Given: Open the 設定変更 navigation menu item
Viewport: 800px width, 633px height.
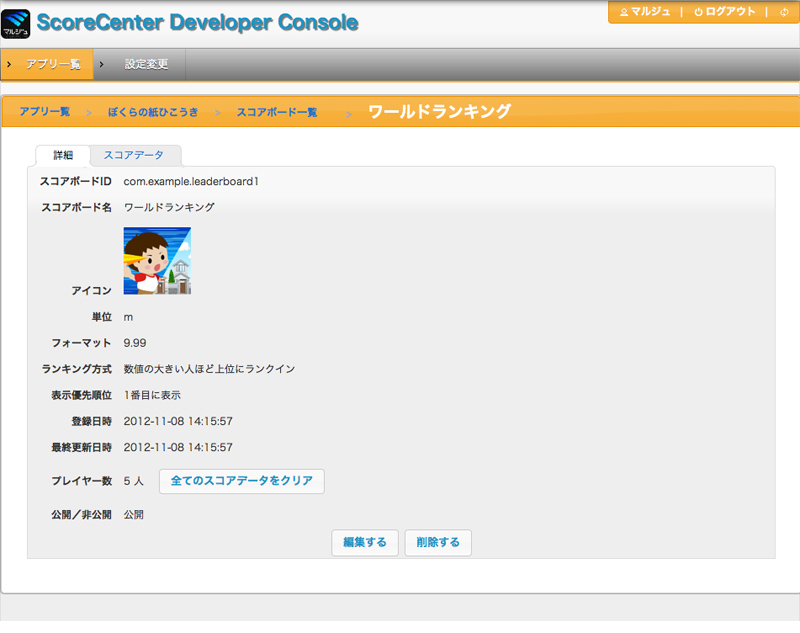Looking at the screenshot, I should point(146,64).
